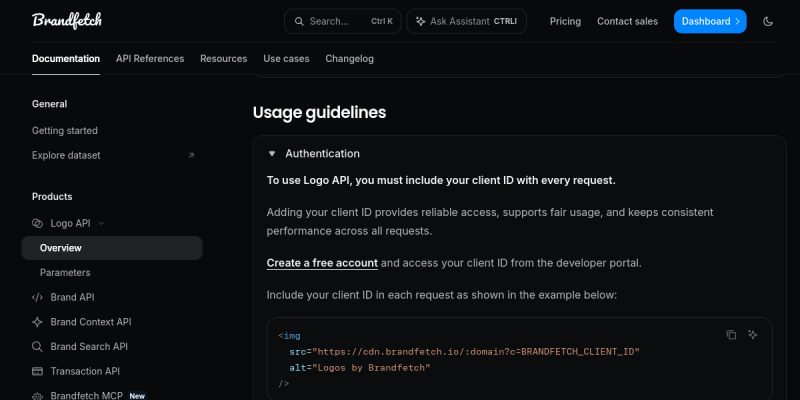The height and width of the screenshot is (400, 800).
Task: Click the Transaction API card icon
Action: pos(37,371)
